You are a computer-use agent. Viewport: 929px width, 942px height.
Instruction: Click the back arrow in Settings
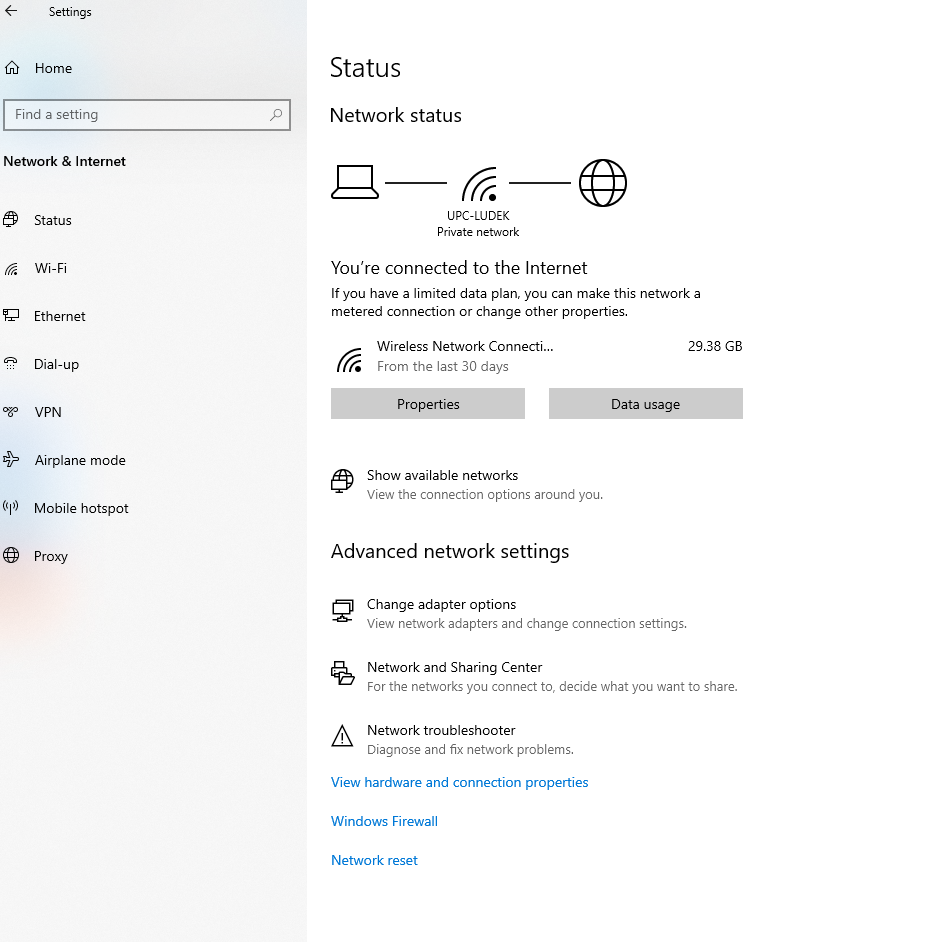pos(12,12)
